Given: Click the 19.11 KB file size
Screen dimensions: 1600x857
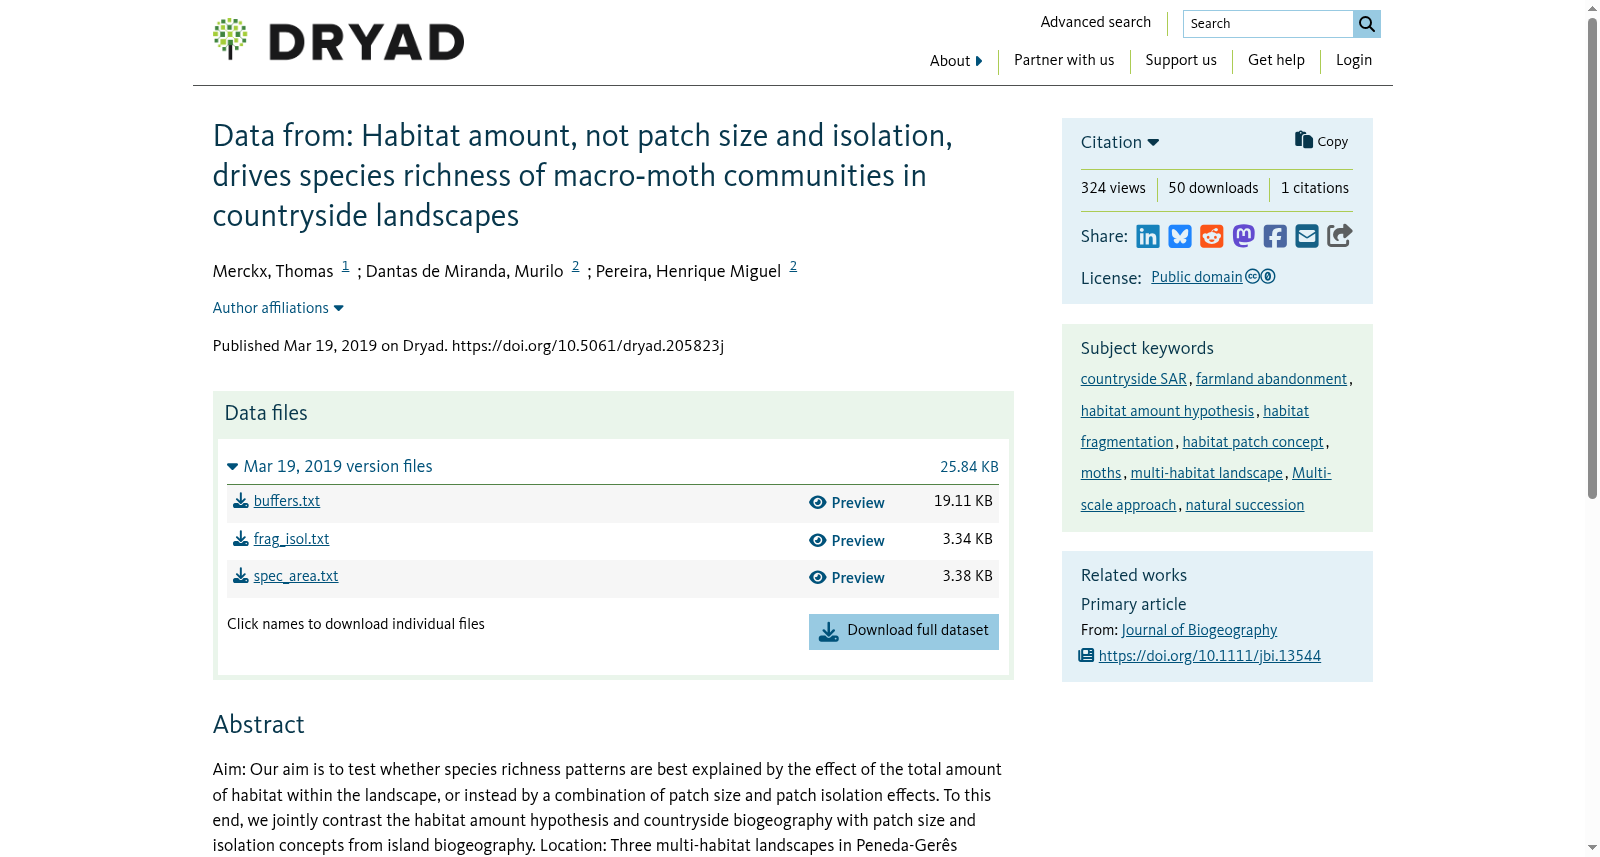Looking at the screenshot, I should (963, 501).
